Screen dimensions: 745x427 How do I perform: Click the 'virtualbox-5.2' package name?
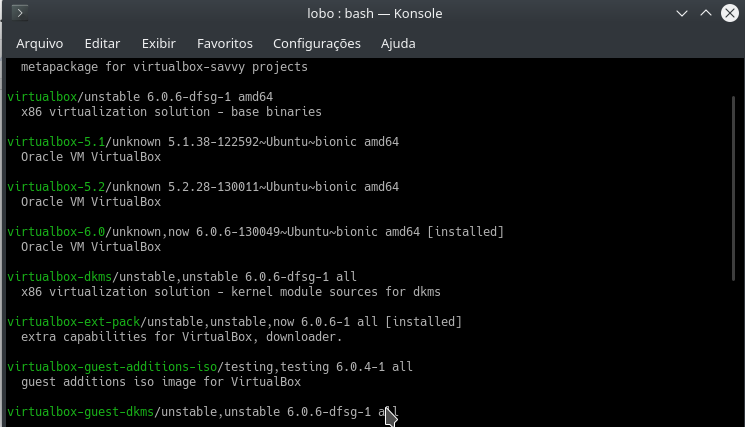[56, 187]
